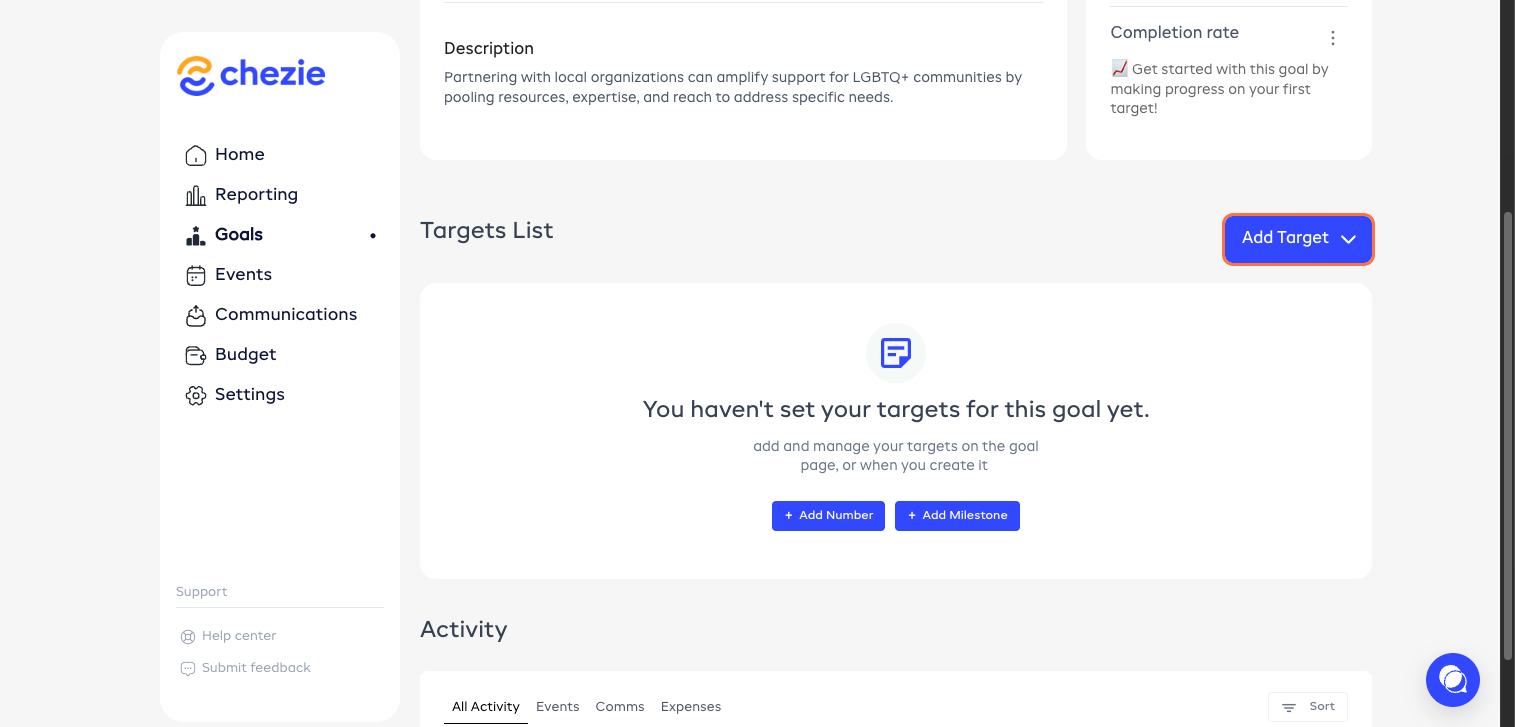Image resolution: width=1515 pixels, height=727 pixels.
Task: Open Completion rate three-dot menu
Action: [x=1332, y=38]
